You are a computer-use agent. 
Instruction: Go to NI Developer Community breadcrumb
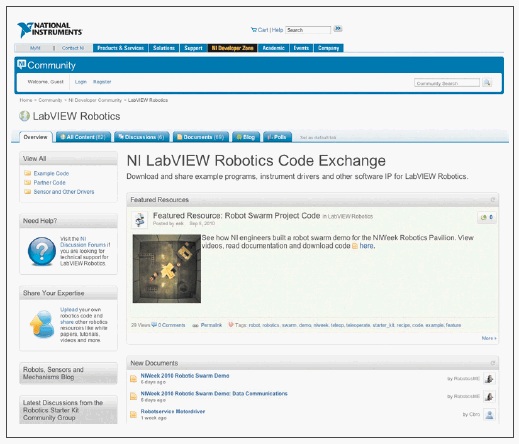point(95,100)
